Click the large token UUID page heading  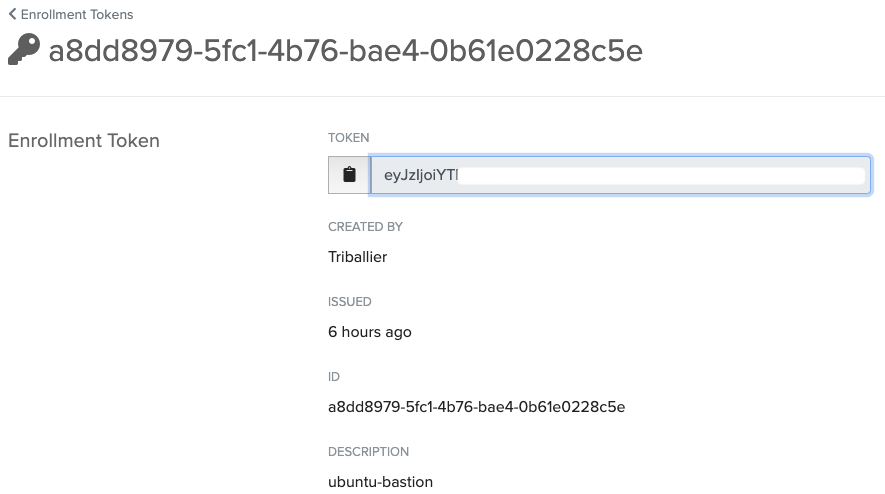[x=345, y=51]
